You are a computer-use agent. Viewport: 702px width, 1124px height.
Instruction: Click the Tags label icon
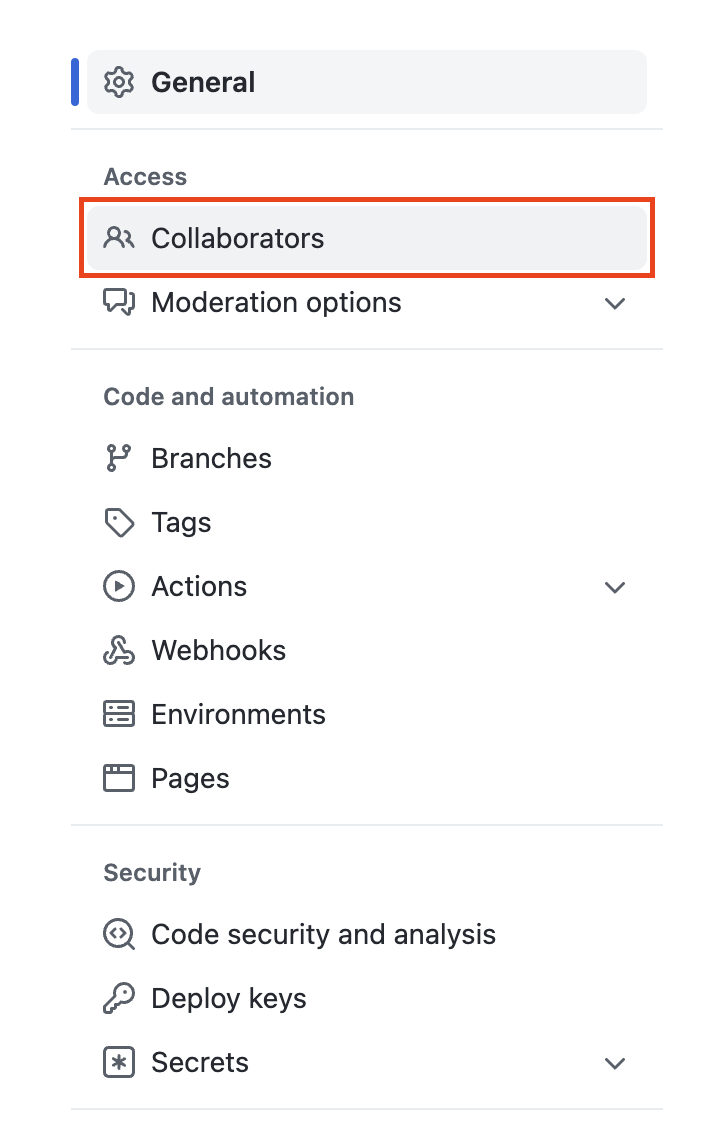[x=118, y=523]
